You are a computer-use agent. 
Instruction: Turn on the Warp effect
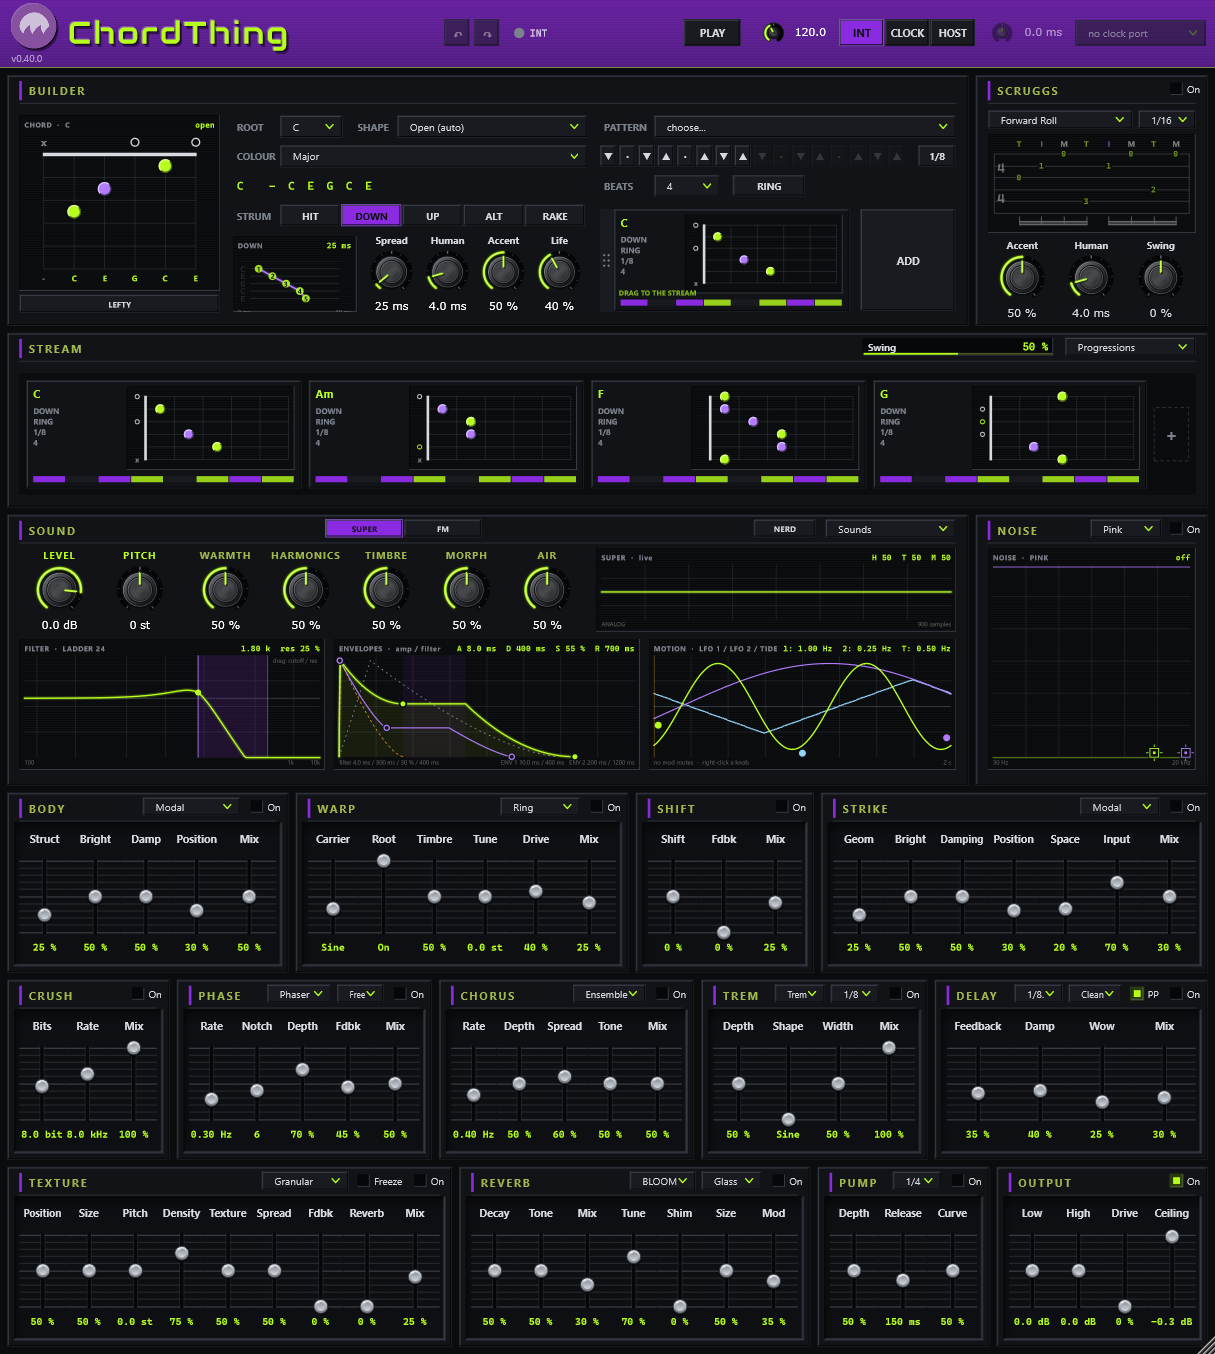tap(597, 807)
